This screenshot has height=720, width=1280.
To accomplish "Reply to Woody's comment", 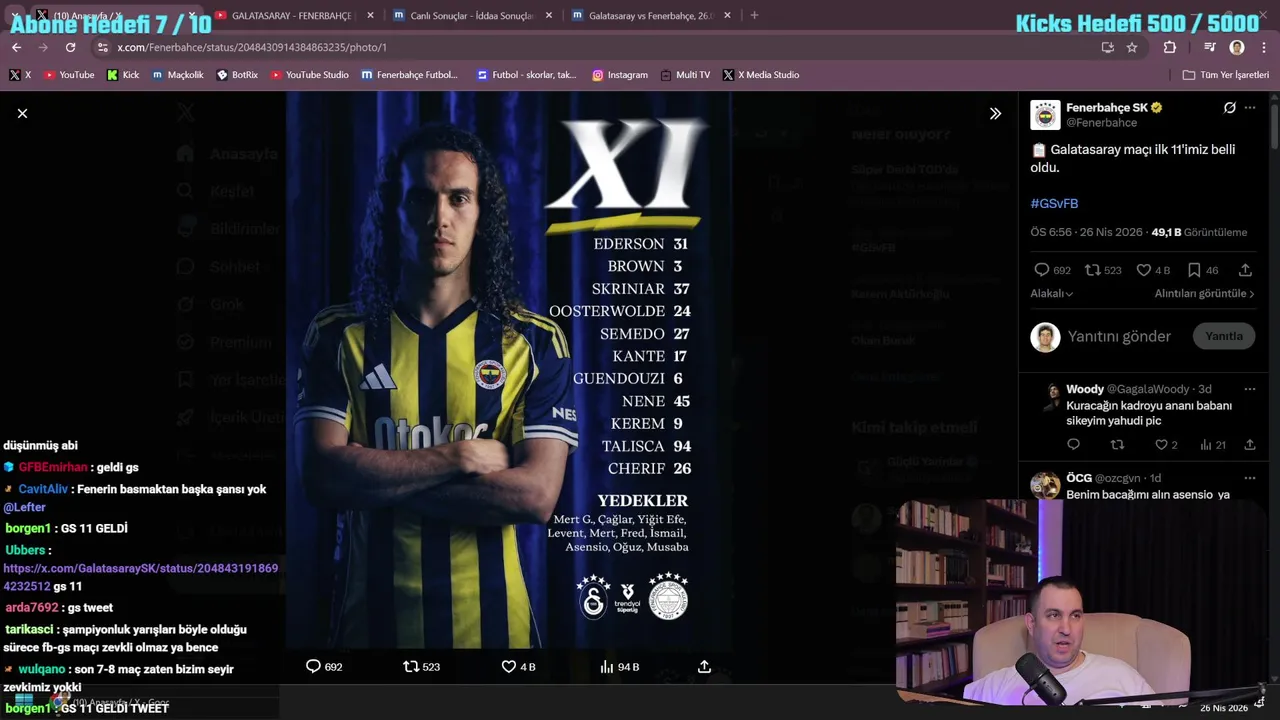I will click(x=1073, y=445).
